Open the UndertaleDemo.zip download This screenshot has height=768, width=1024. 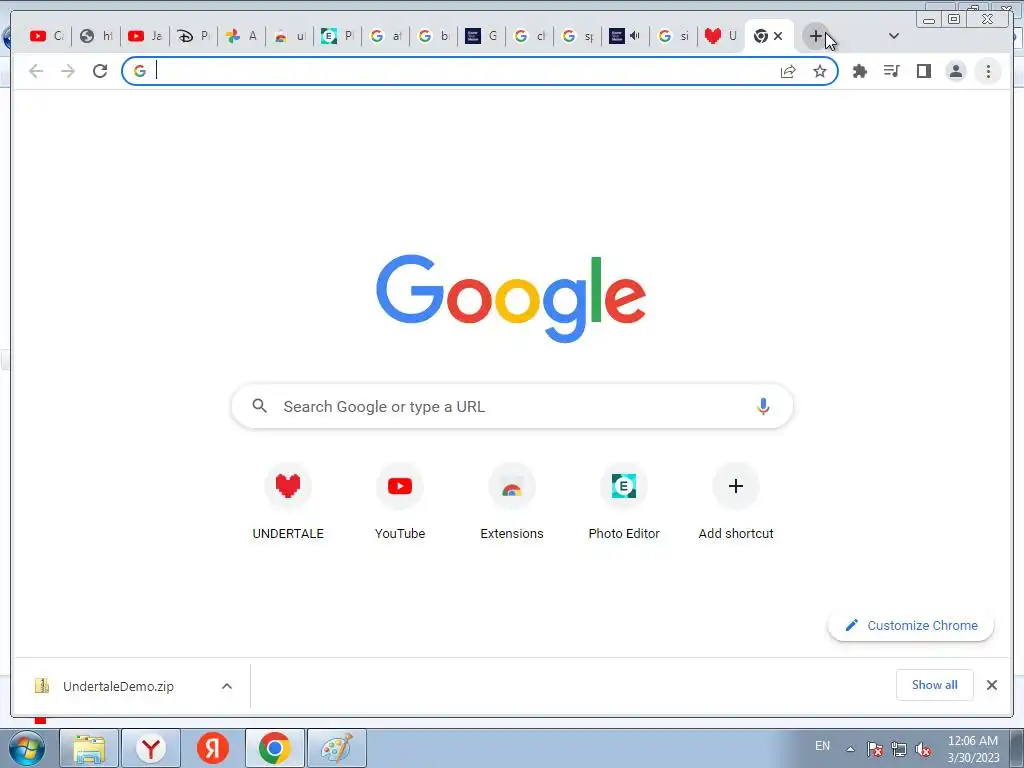[x=118, y=686]
